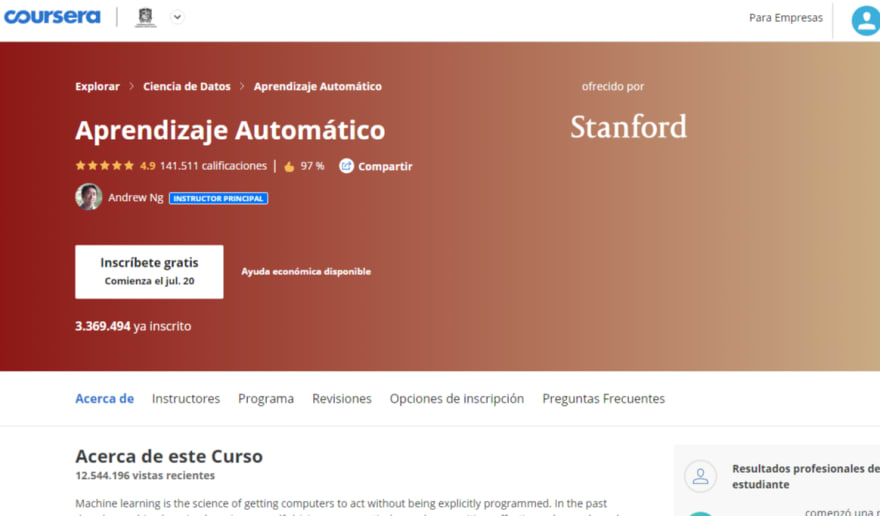Select the Acerca de tab
The image size is (880, 516).
click(104, 399)
